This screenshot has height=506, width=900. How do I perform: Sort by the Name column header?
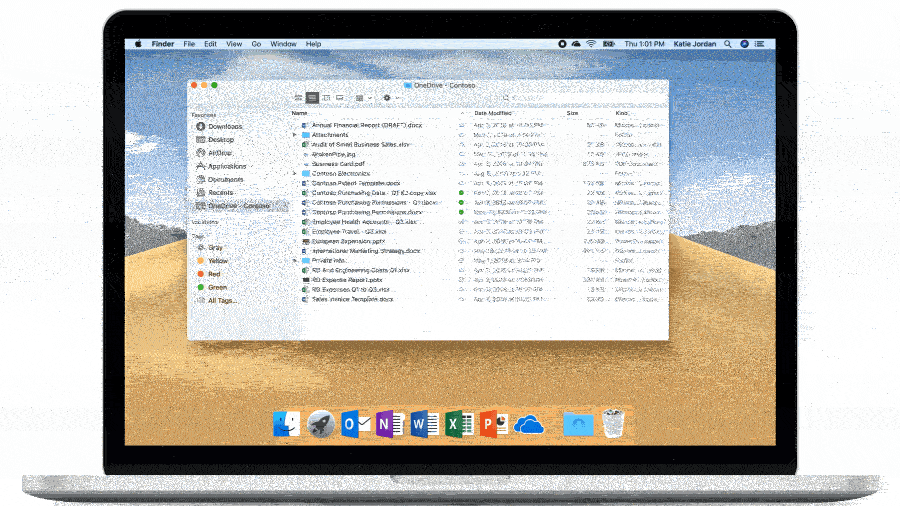(x=300, y=114)
